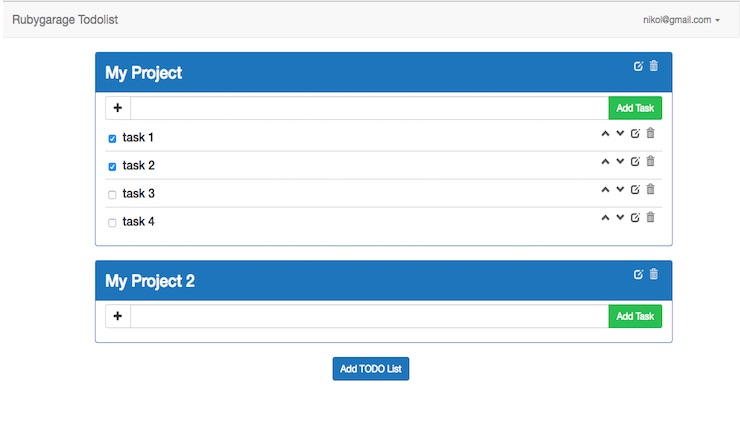Click Add Task in My Project
The image size is (740, 434).
pyautogui.click(x=635, y=108)
